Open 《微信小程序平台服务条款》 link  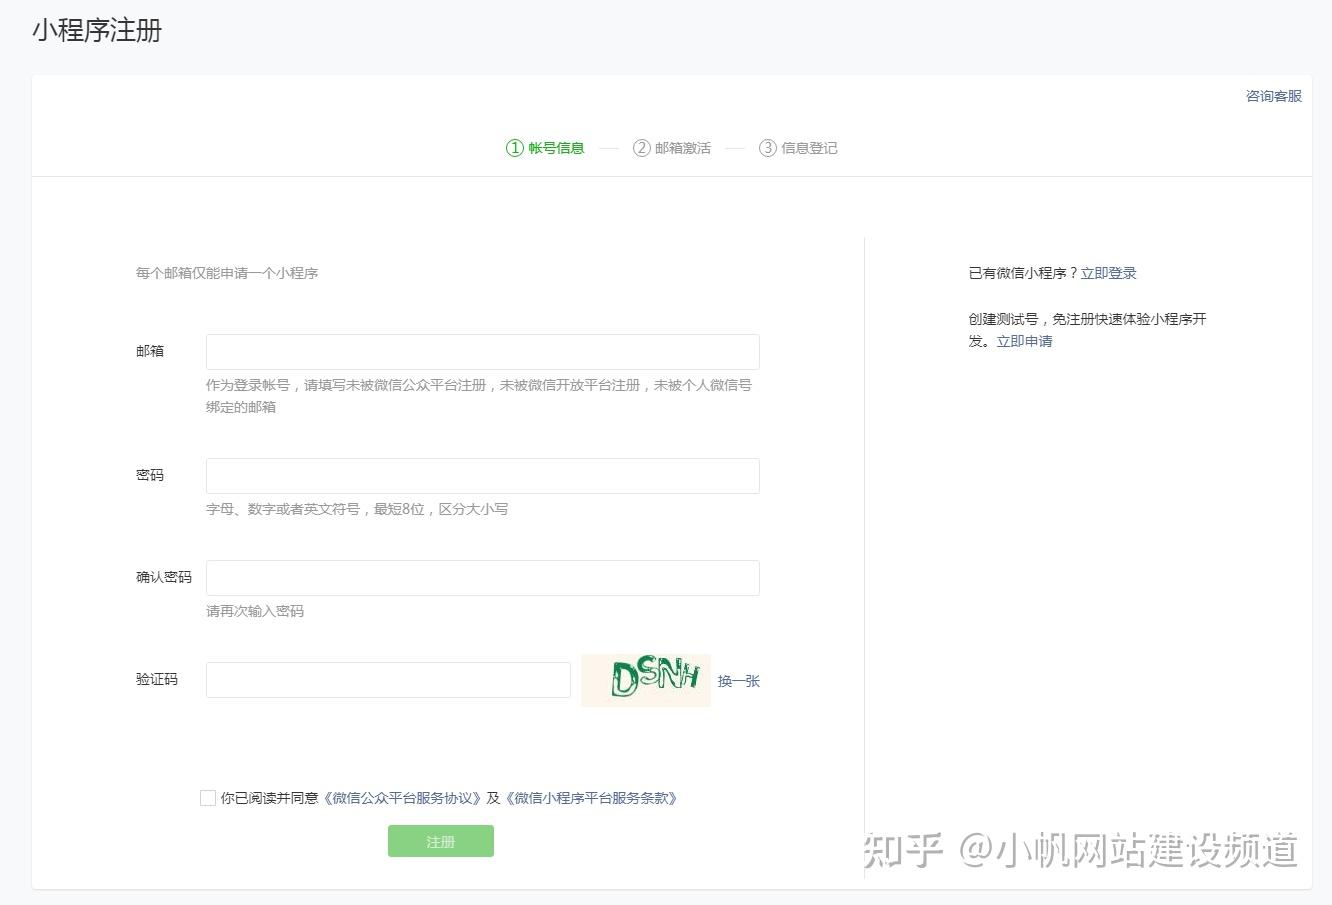tap(593, 798)
